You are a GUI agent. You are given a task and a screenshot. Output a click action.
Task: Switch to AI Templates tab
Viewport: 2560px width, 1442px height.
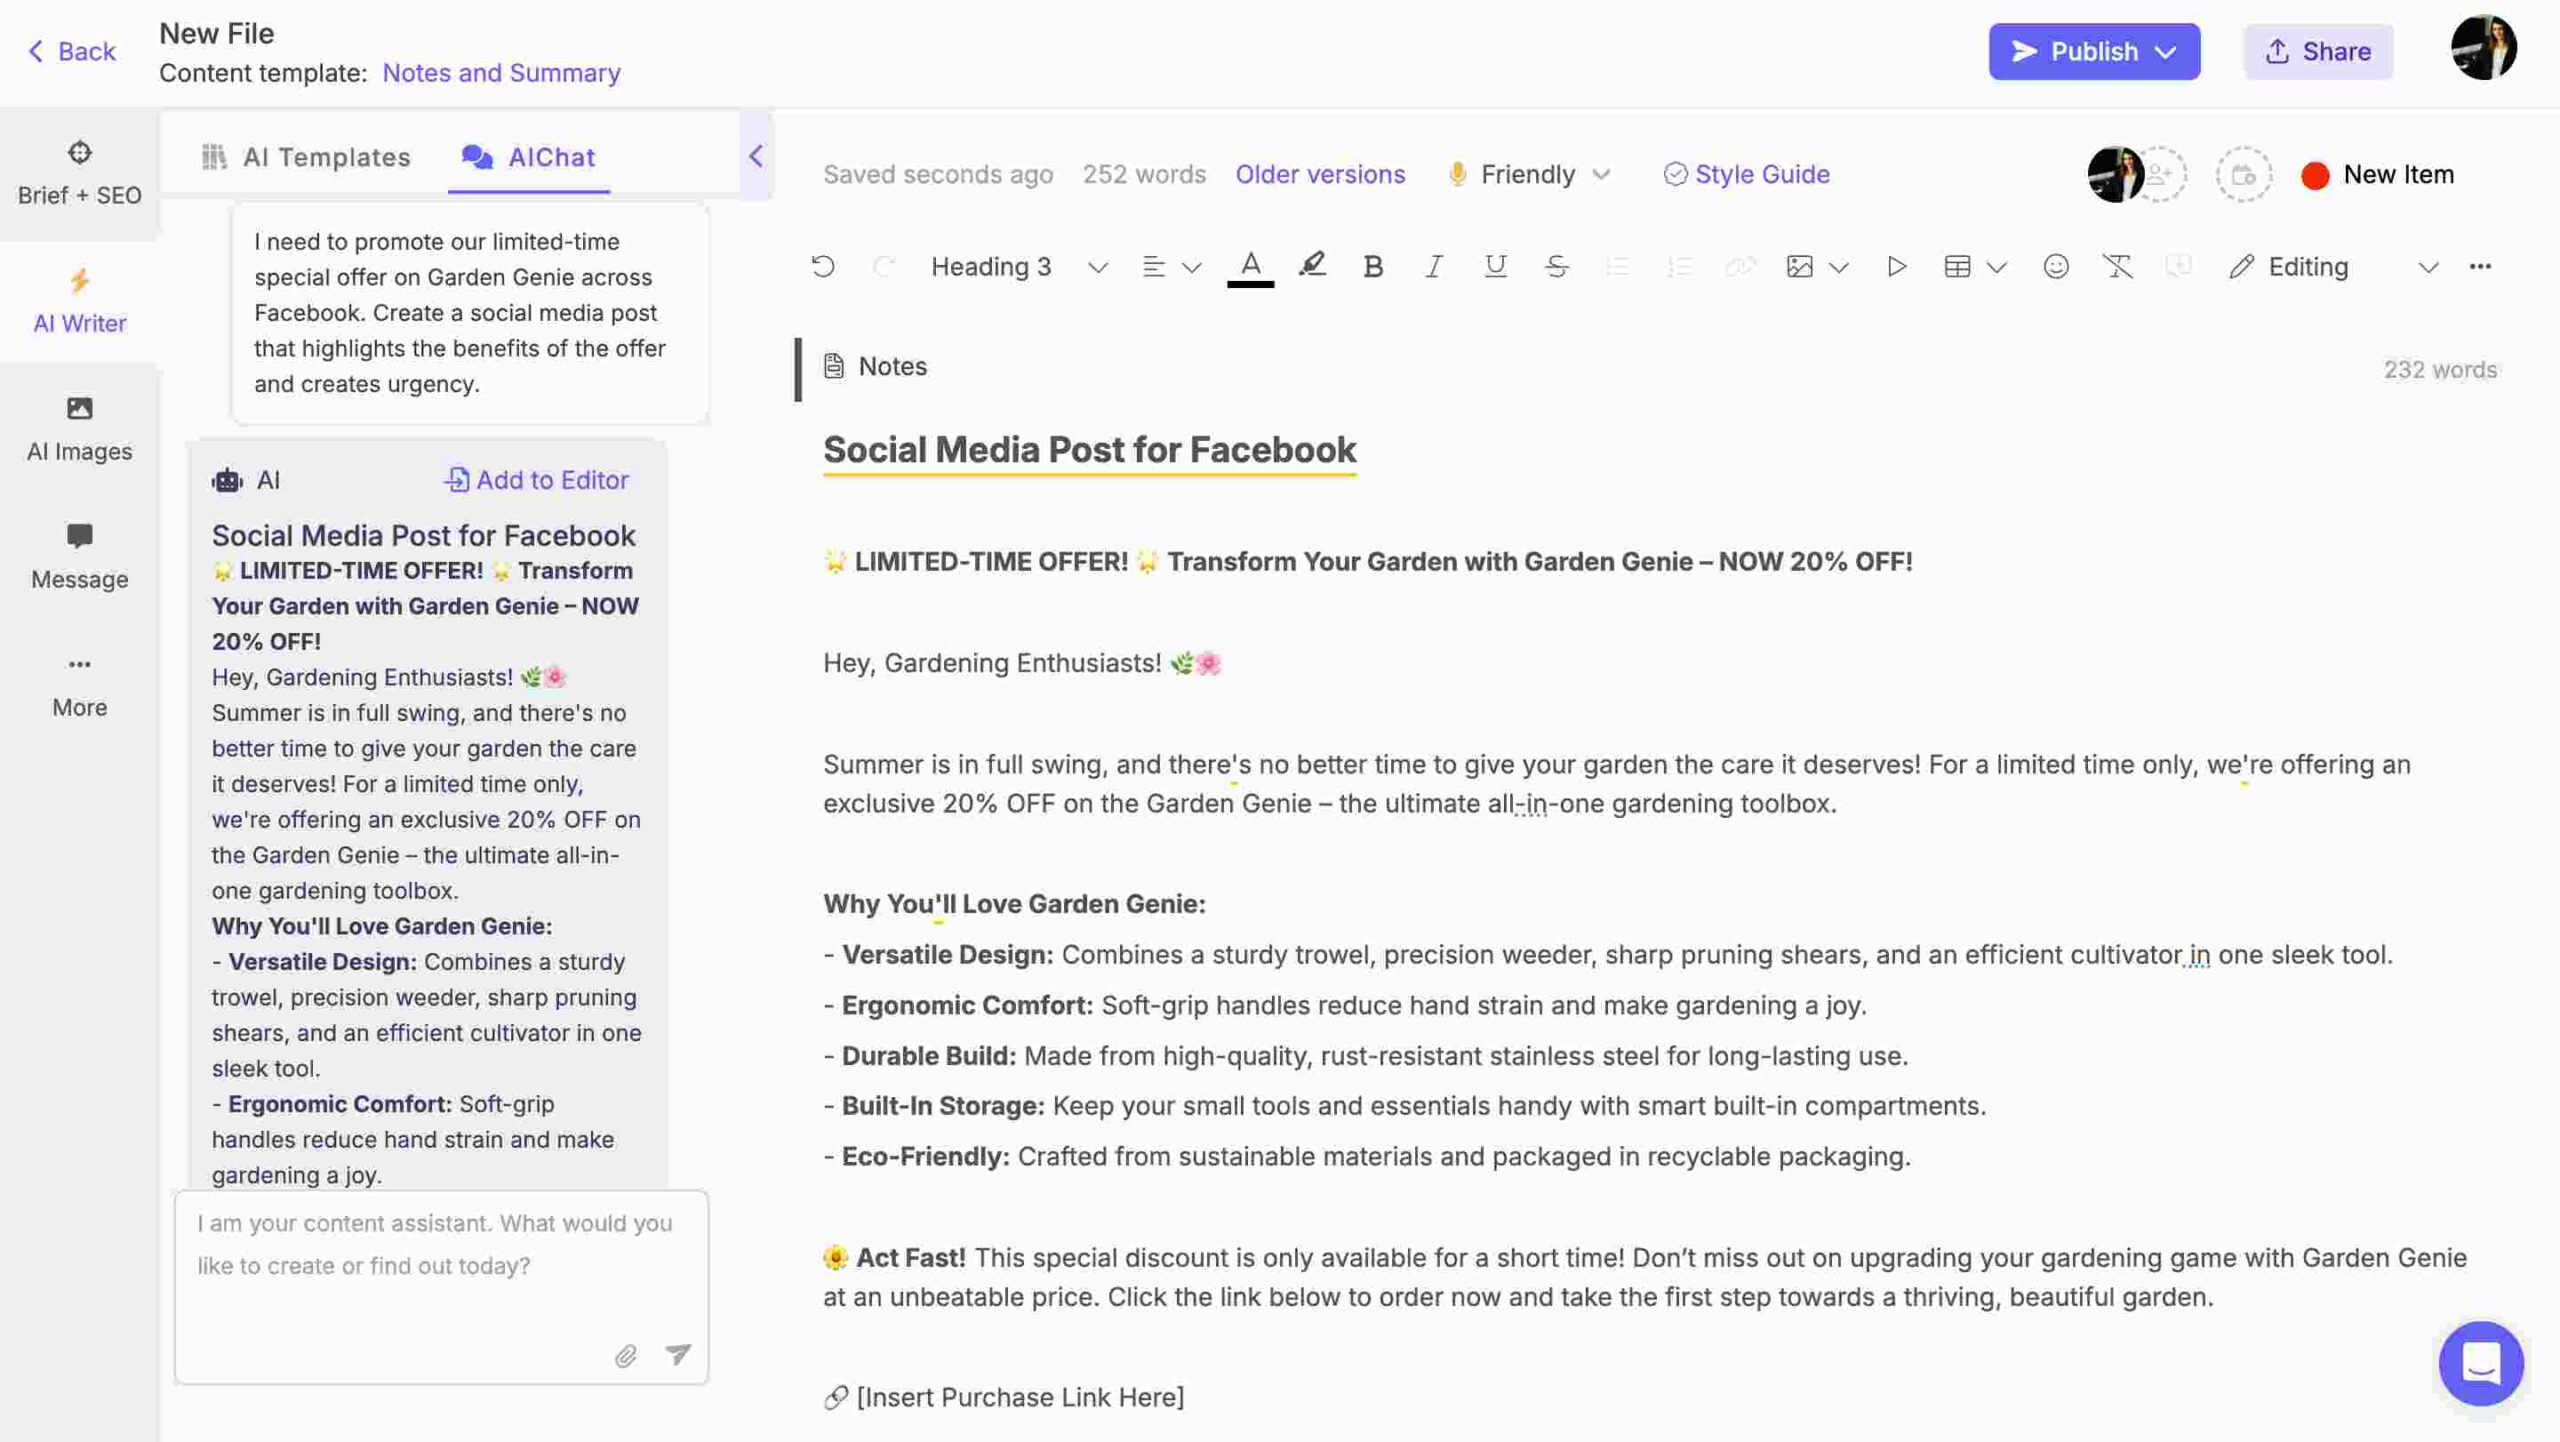(306, 157)
